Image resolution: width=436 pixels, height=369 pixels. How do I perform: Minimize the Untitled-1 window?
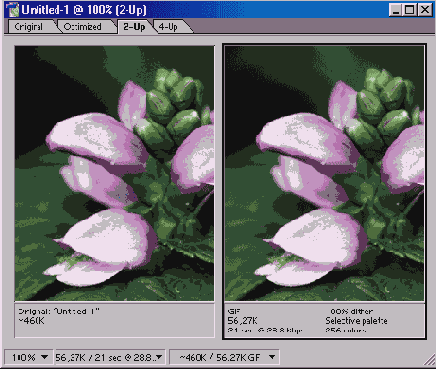click(396, 10)
